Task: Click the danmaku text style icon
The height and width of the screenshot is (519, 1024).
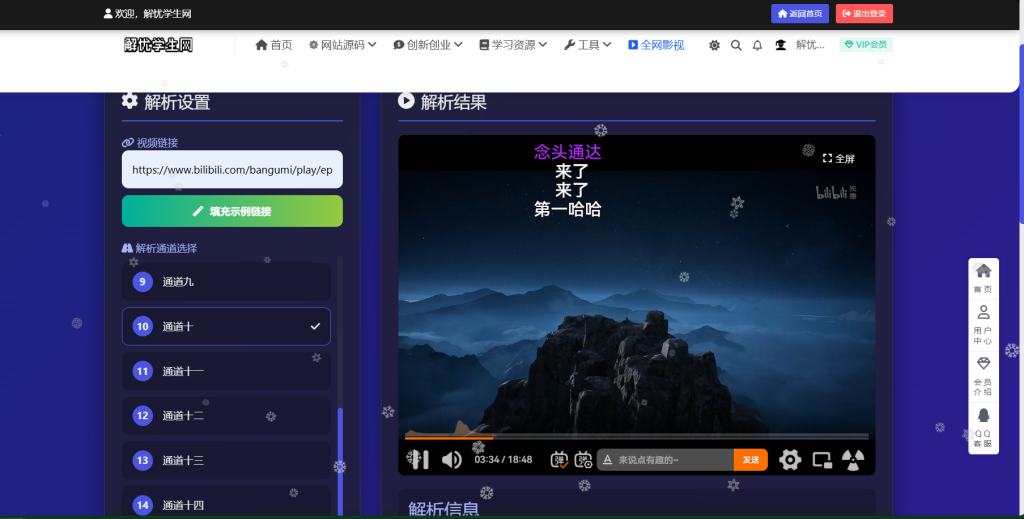Action: [607, 460]
